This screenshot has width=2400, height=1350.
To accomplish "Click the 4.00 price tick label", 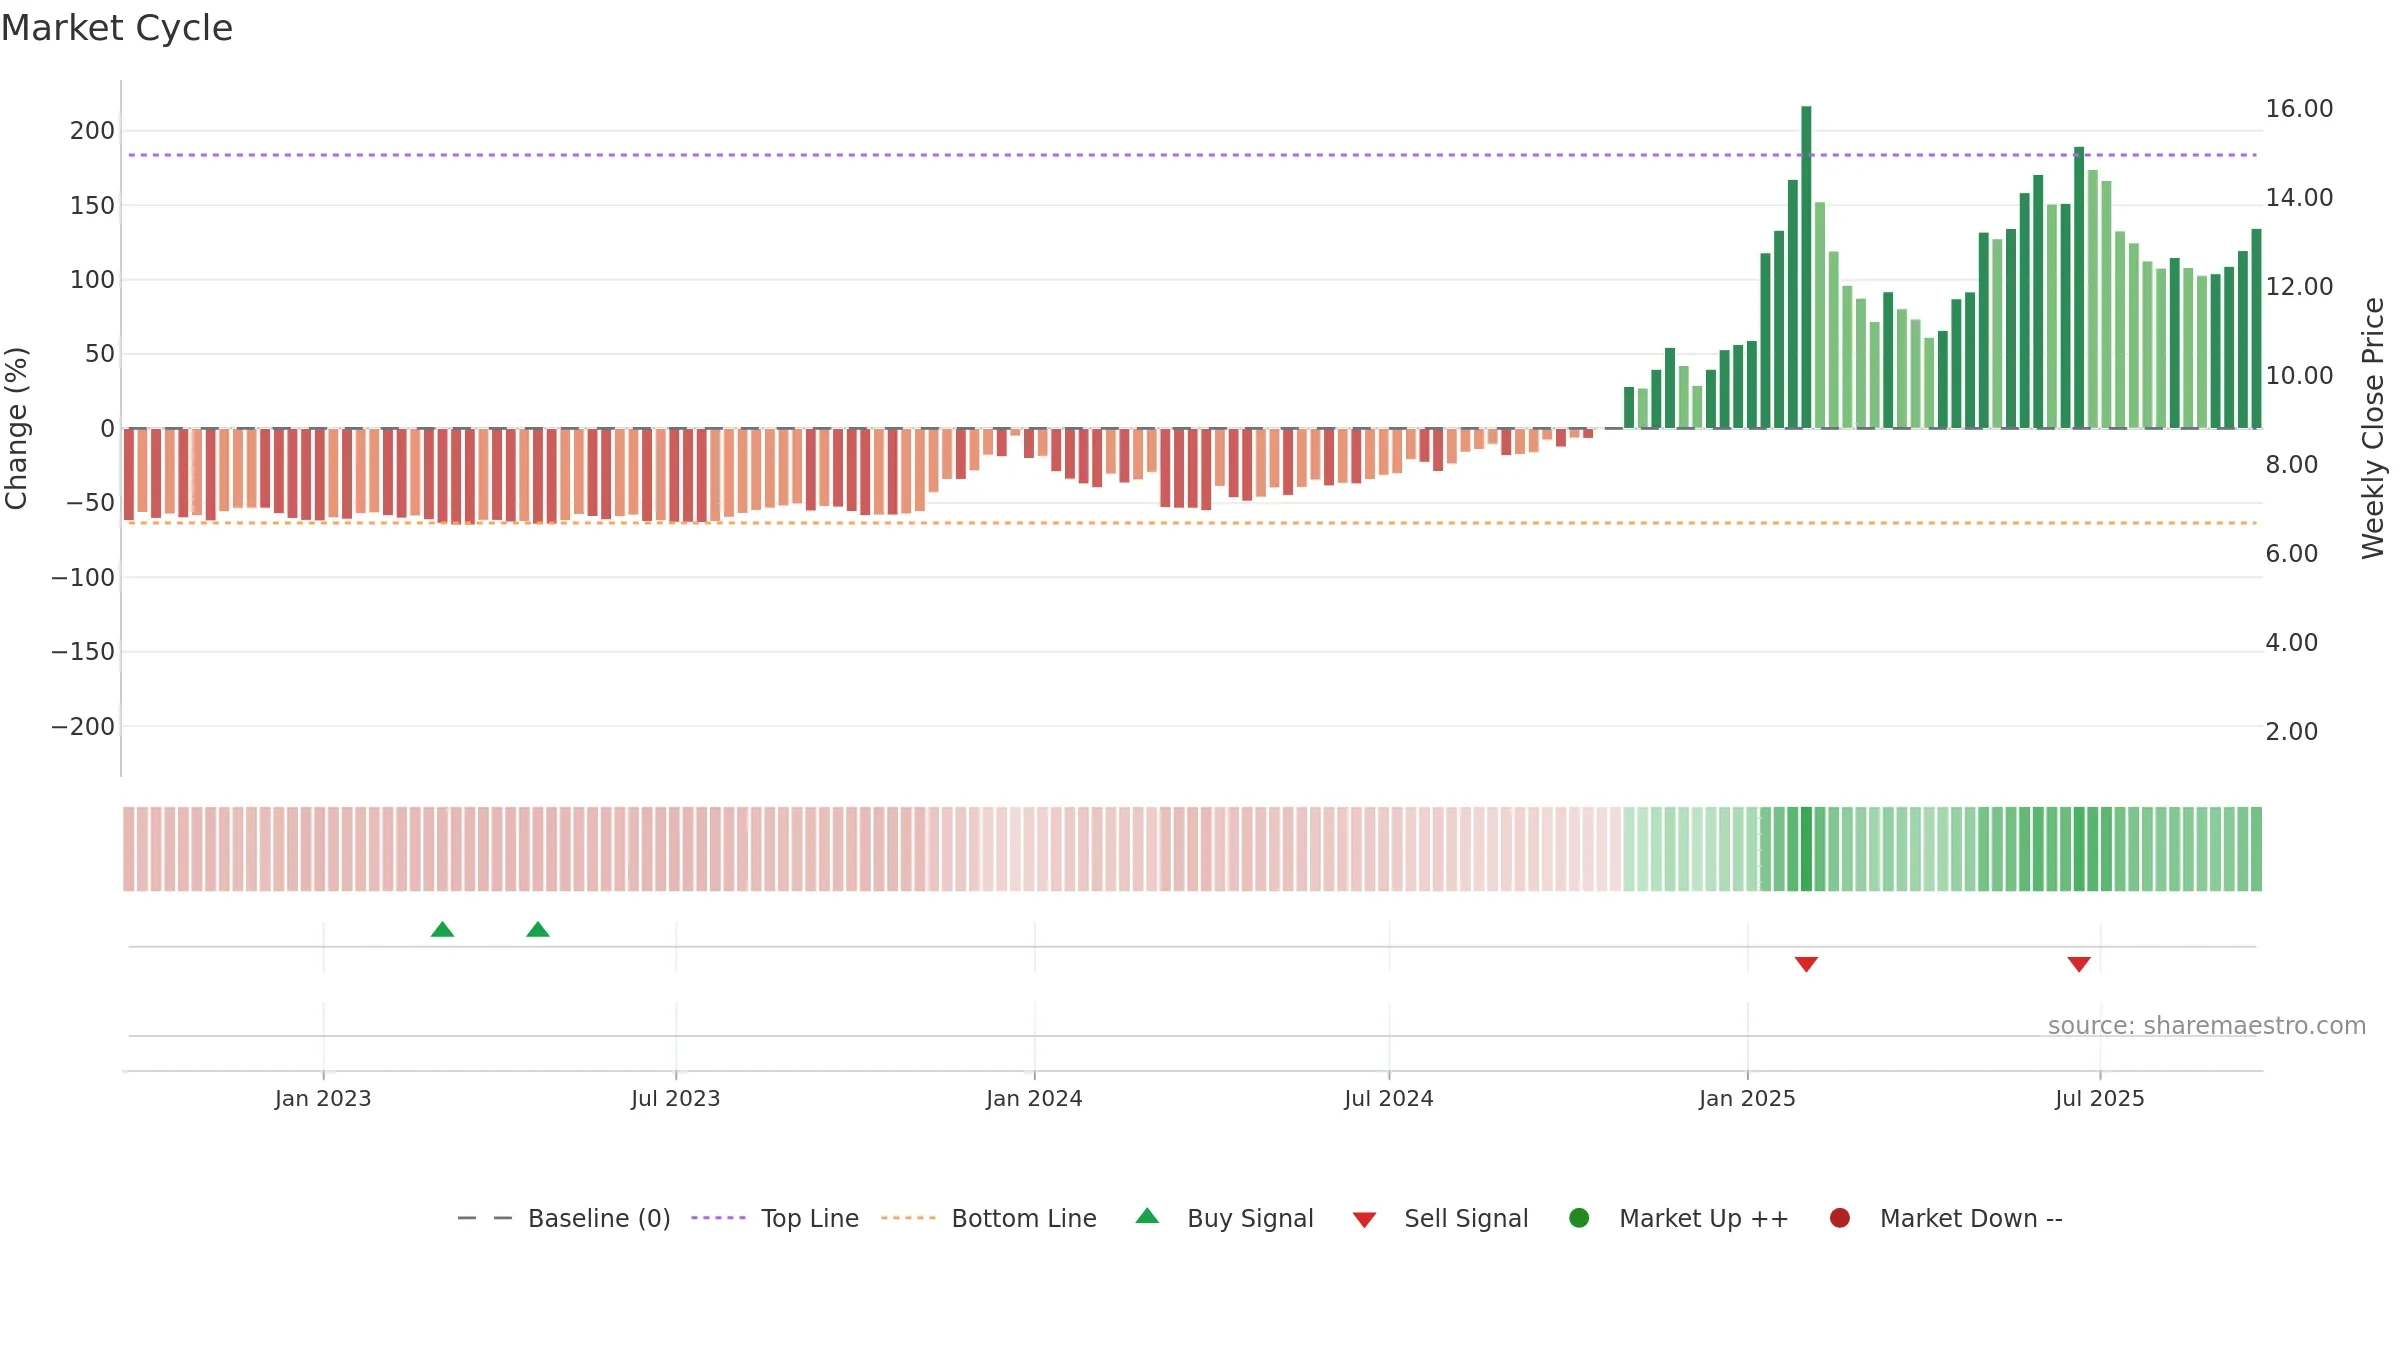I will pos(2291,643).
